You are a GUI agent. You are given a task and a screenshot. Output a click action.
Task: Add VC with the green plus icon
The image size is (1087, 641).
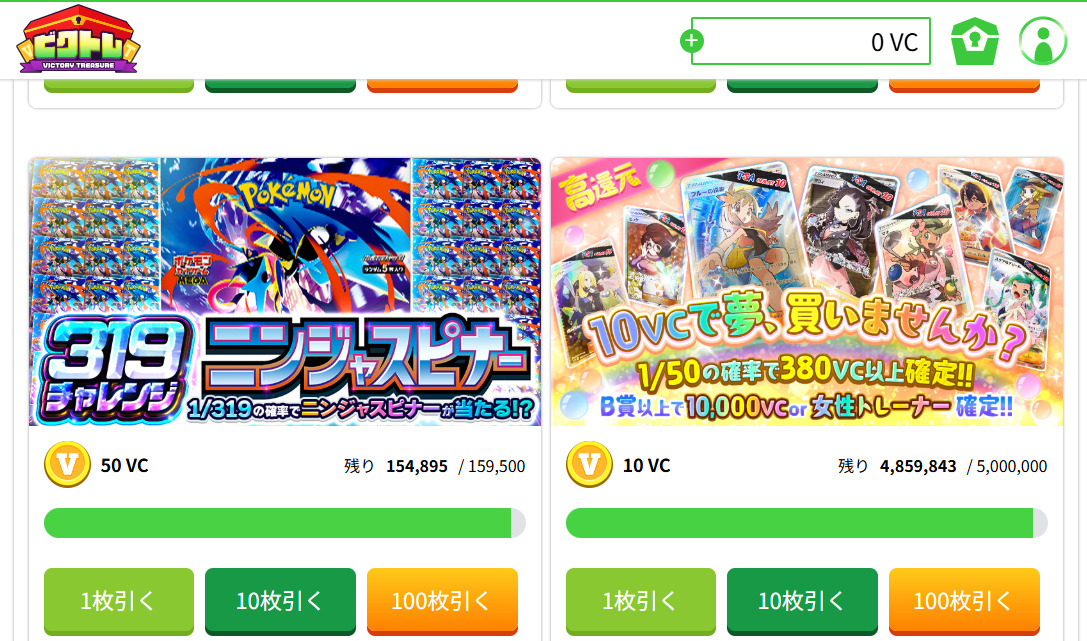691,41
